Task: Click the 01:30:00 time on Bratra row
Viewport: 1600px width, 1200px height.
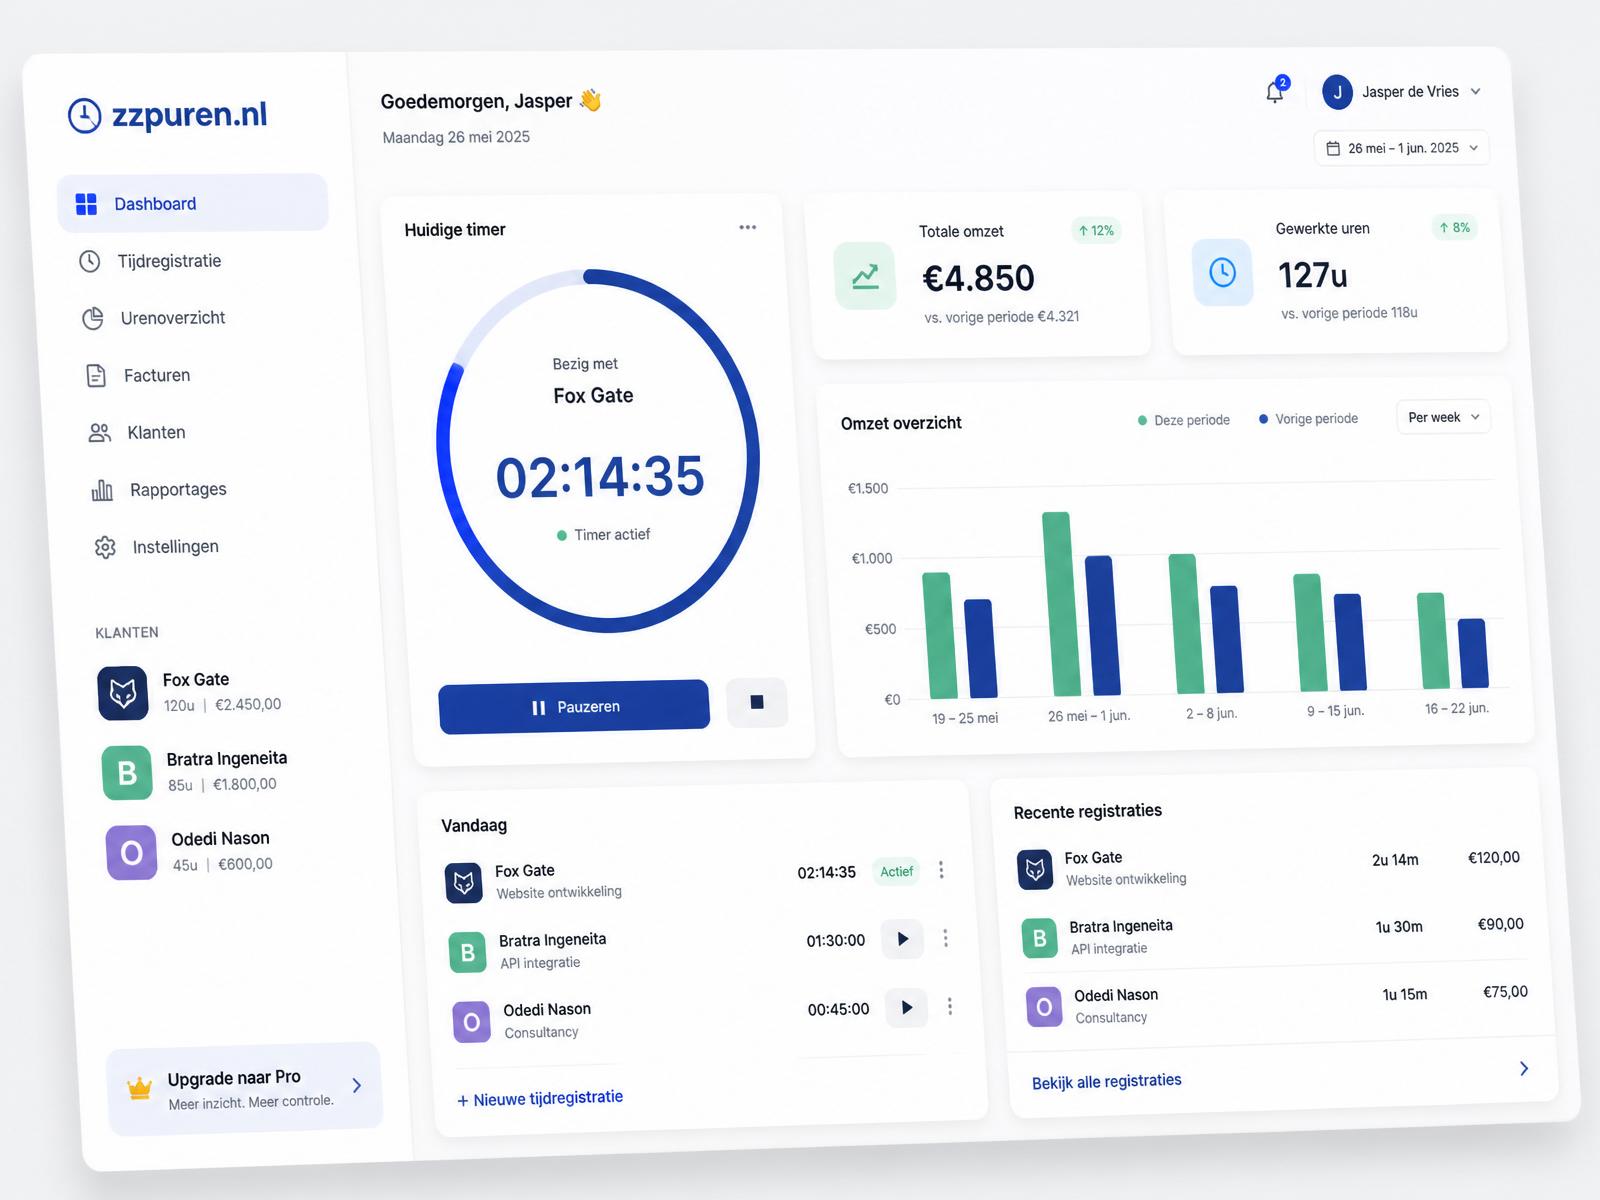Action: tap(836, 941)
